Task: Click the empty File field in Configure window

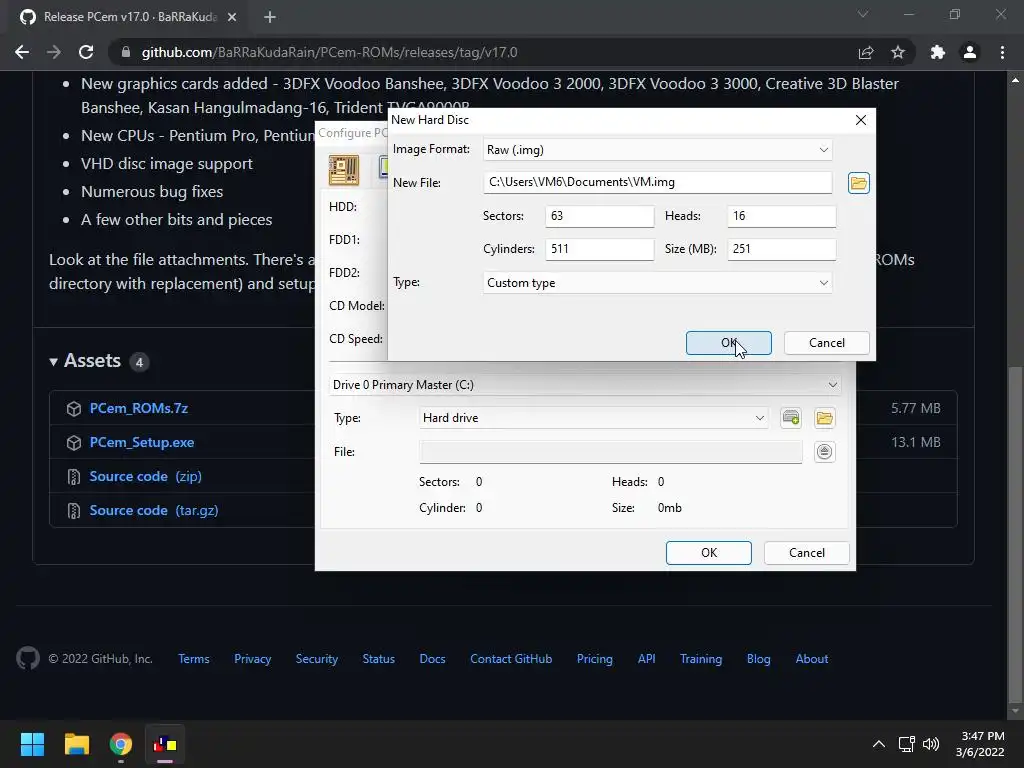Action: tap(611, 452)
